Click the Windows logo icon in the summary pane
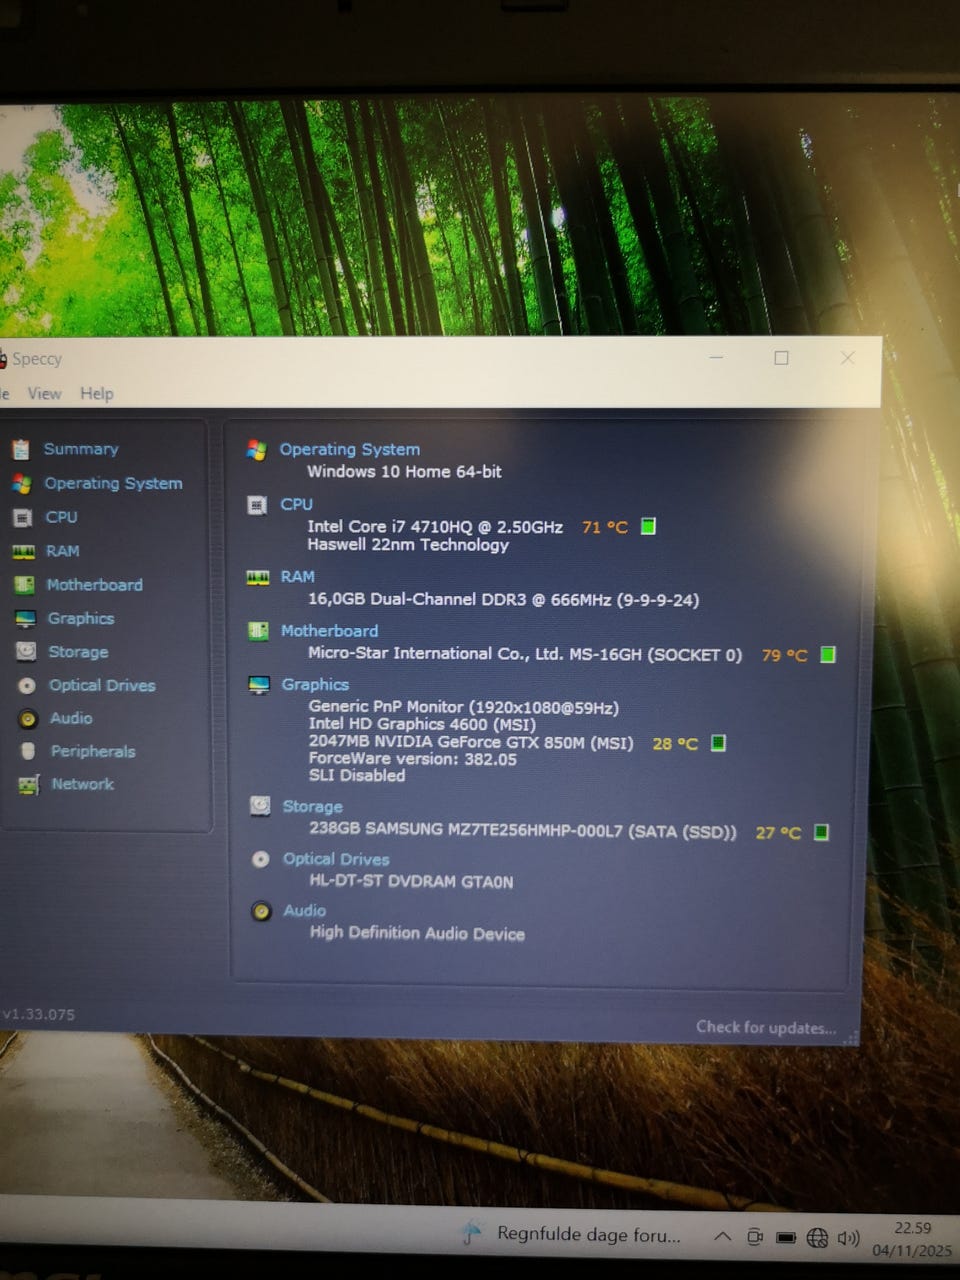The height and width of the screenshot is (1280, 960). 257,450
